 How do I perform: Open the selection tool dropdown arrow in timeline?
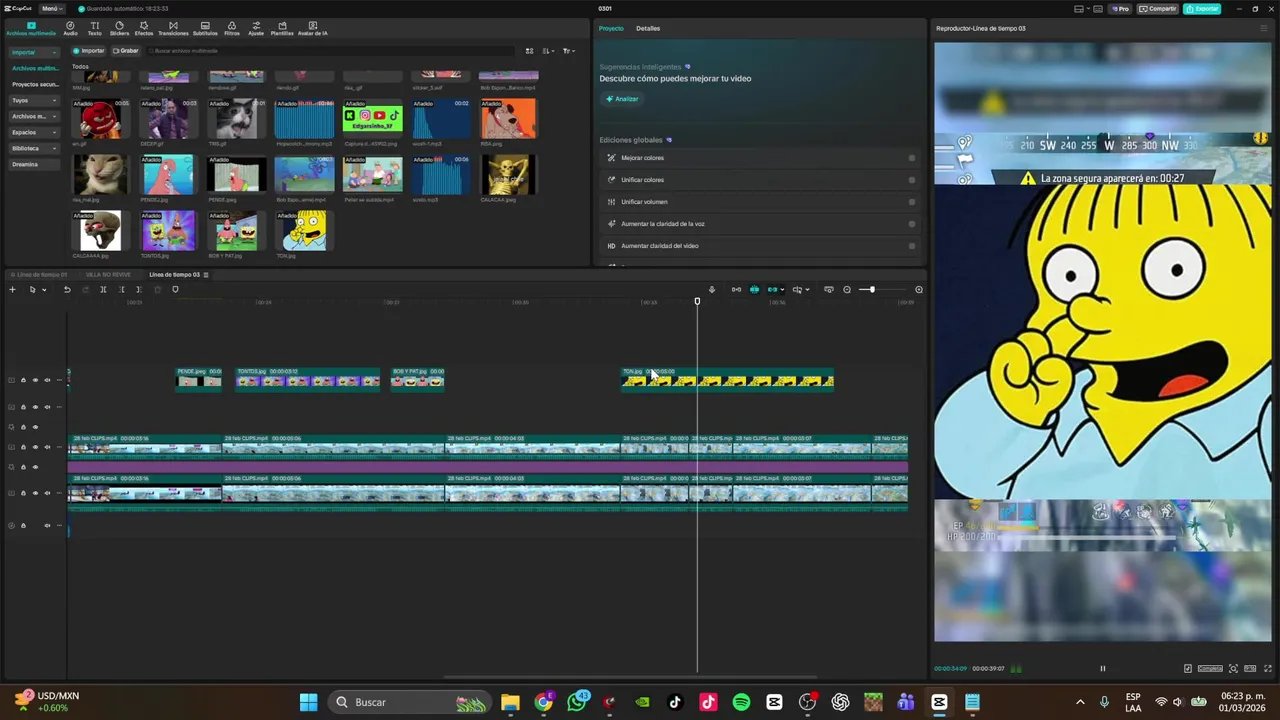tap(44, 290)
